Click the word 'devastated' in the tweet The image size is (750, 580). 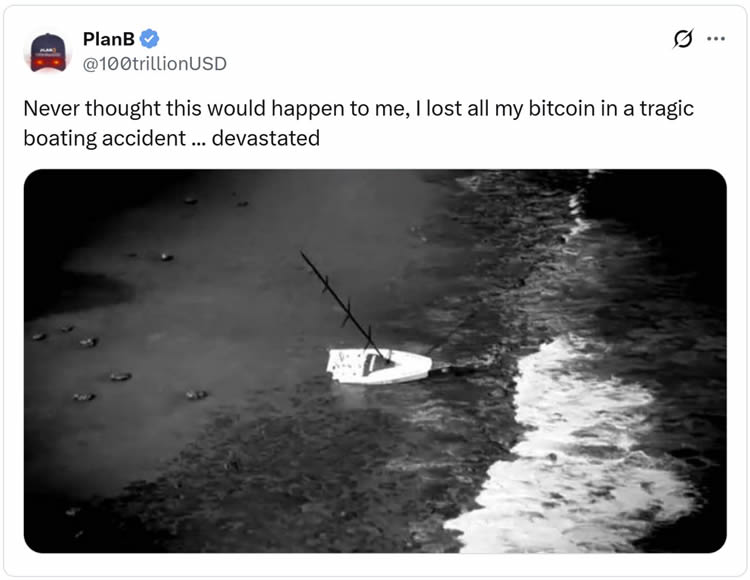(x=268, y=138)
